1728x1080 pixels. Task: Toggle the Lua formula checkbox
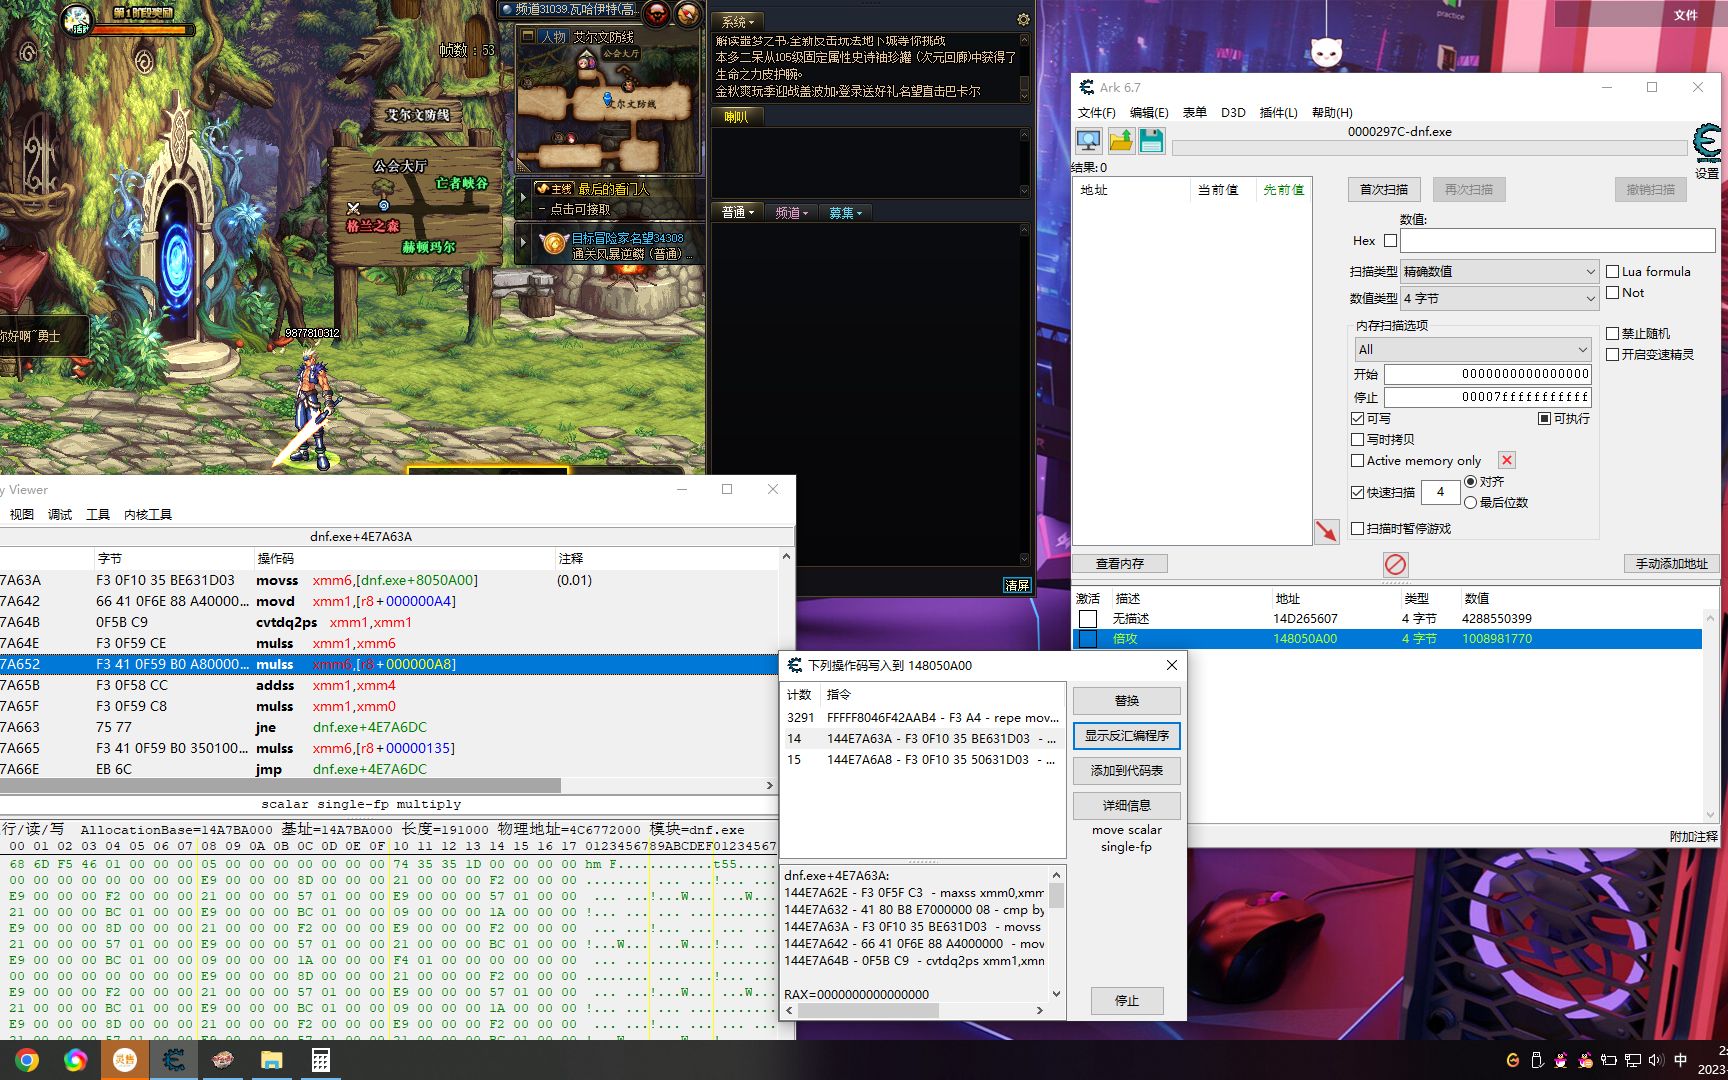coord(1612,271)
